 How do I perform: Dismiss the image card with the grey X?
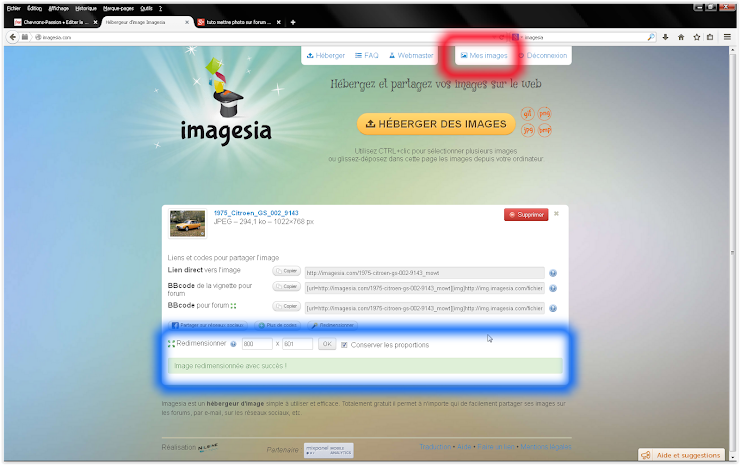pos(556,214)
